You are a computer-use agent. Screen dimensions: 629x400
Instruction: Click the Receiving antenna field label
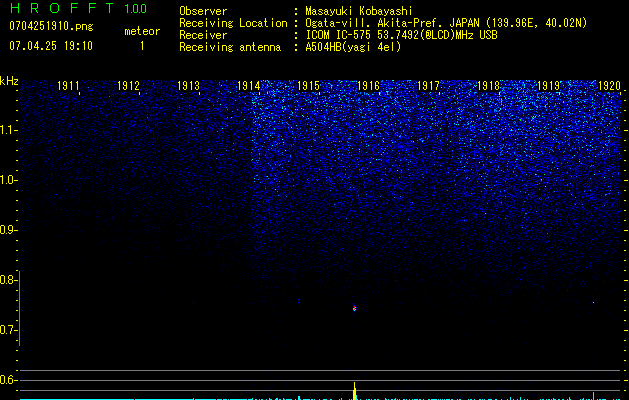[x=230, y=47]
